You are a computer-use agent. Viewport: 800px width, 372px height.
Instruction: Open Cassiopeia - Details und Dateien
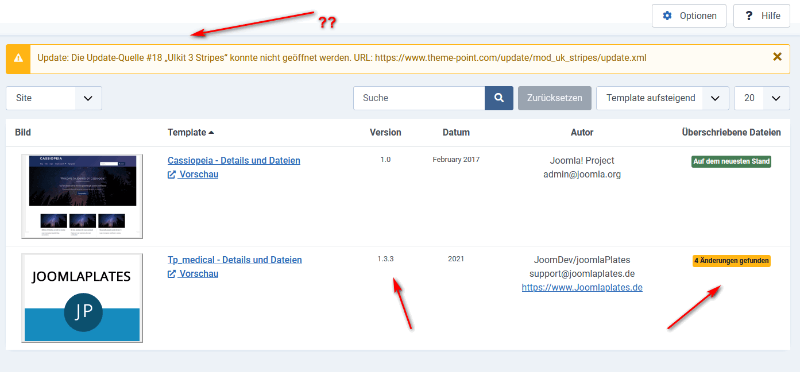234,161
